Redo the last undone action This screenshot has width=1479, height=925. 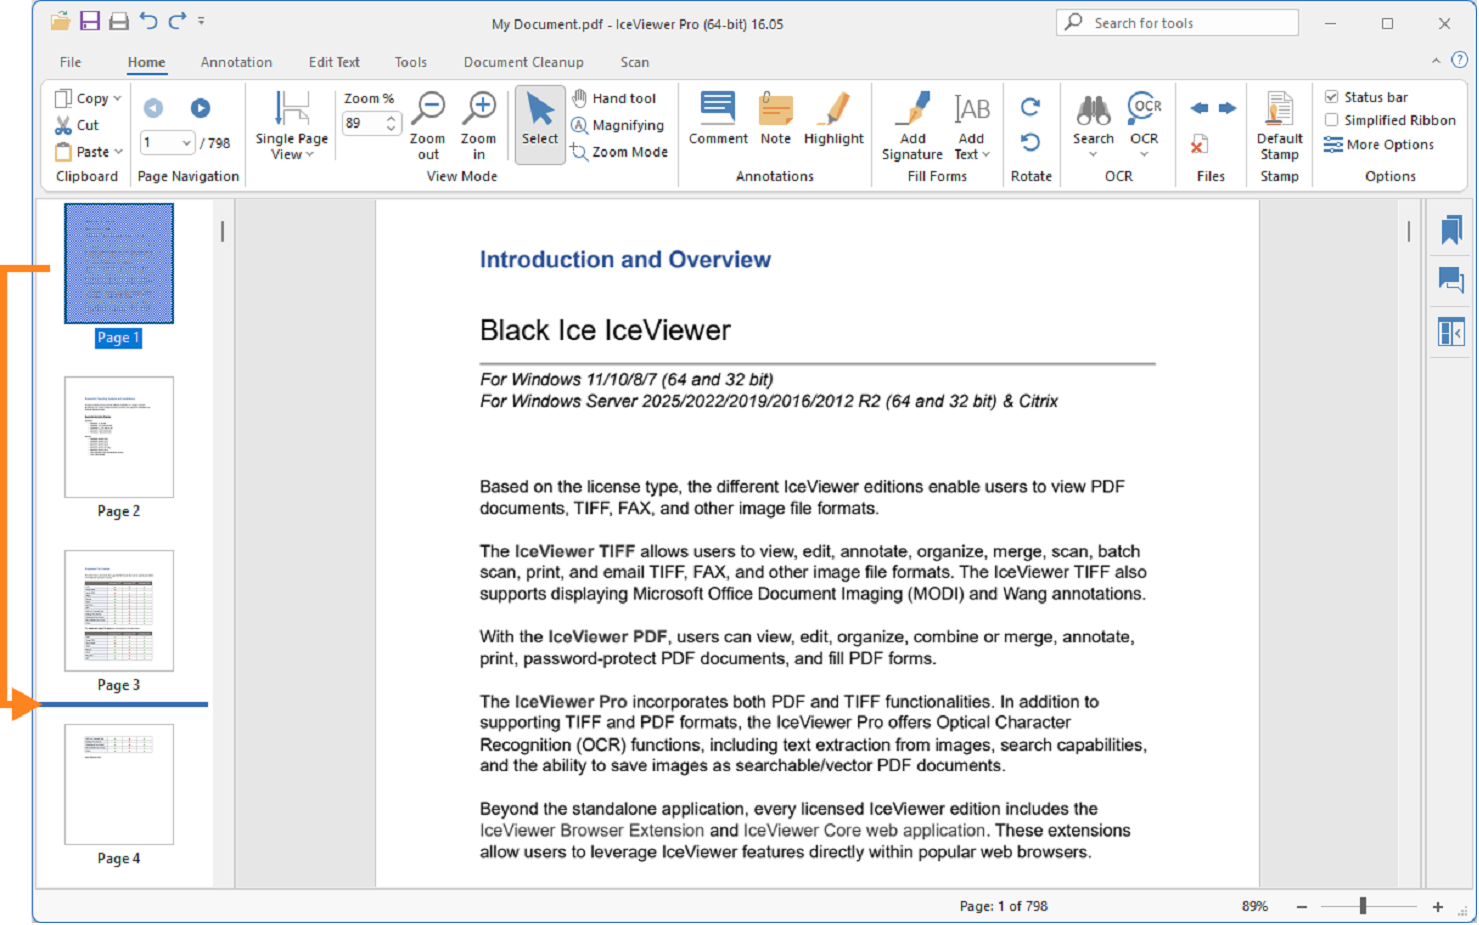178,21
